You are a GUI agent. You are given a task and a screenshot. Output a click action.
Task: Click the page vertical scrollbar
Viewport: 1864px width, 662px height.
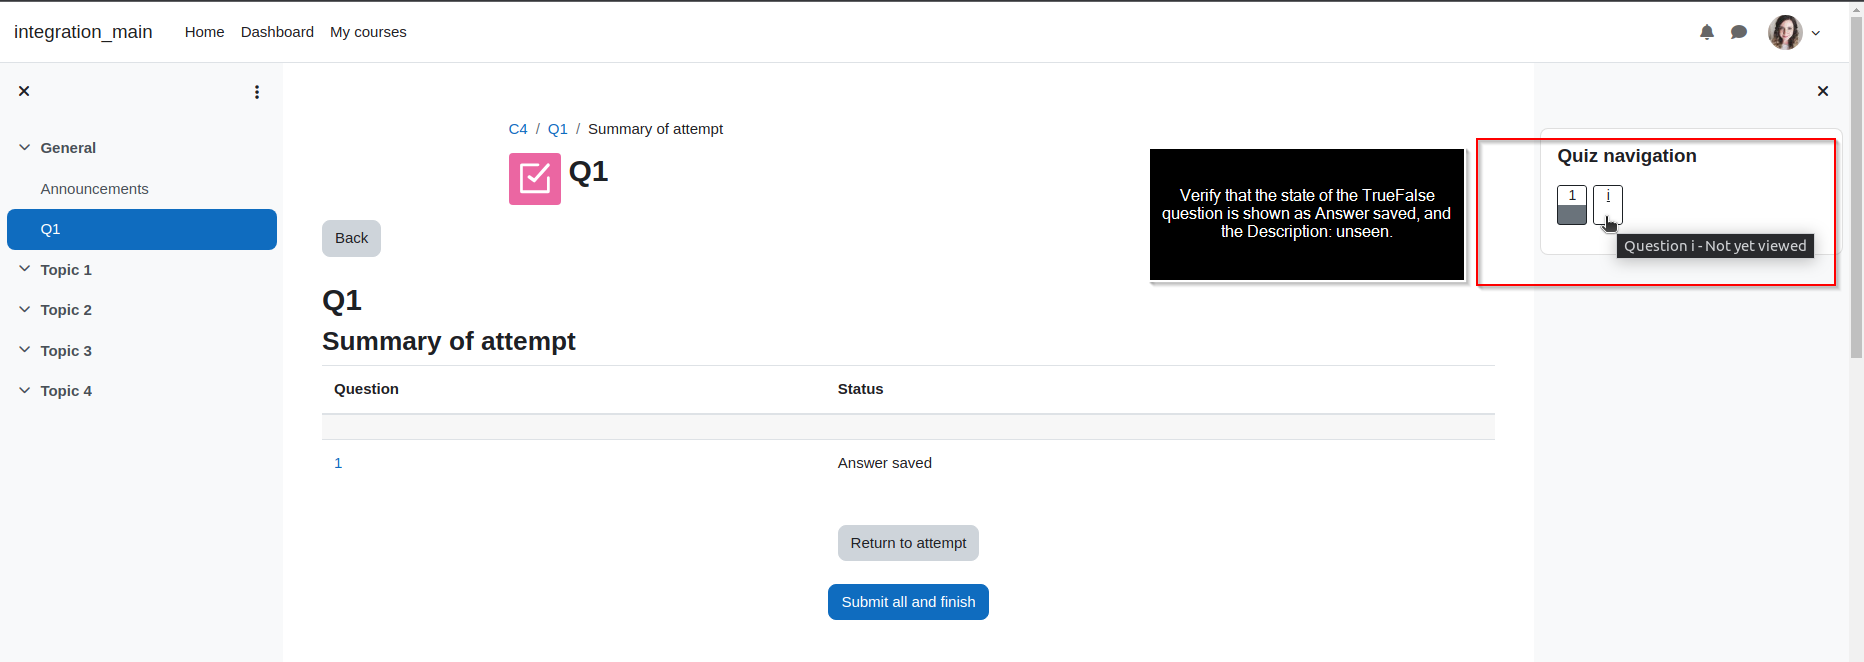point(1856,188)
